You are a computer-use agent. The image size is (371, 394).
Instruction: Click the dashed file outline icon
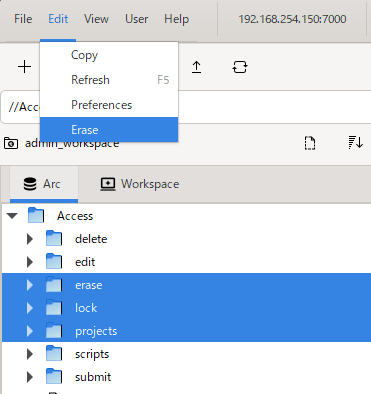[x=310, y=143]
